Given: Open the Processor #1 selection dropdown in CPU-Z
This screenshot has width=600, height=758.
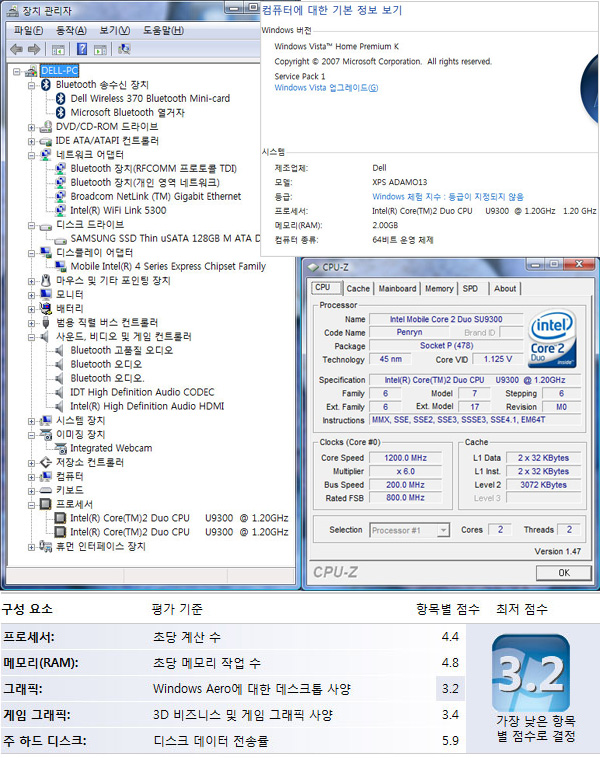Looking at the screenshot, I should pos(443,530).
